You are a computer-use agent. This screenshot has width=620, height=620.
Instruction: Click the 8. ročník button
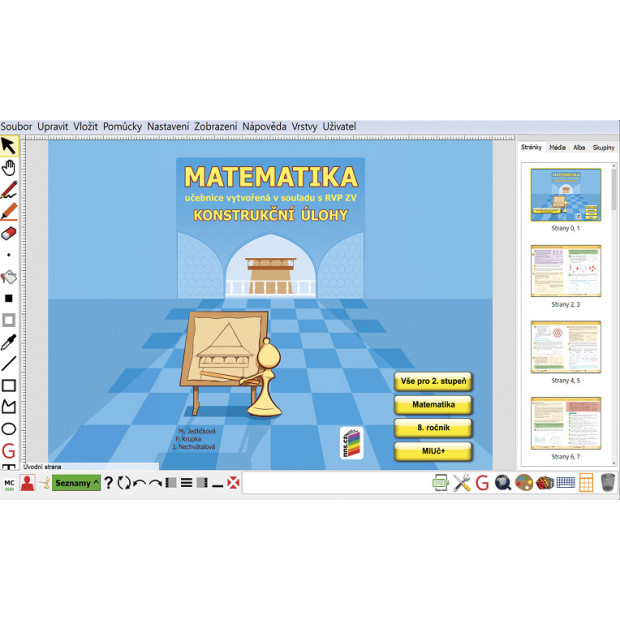[433, 428]
